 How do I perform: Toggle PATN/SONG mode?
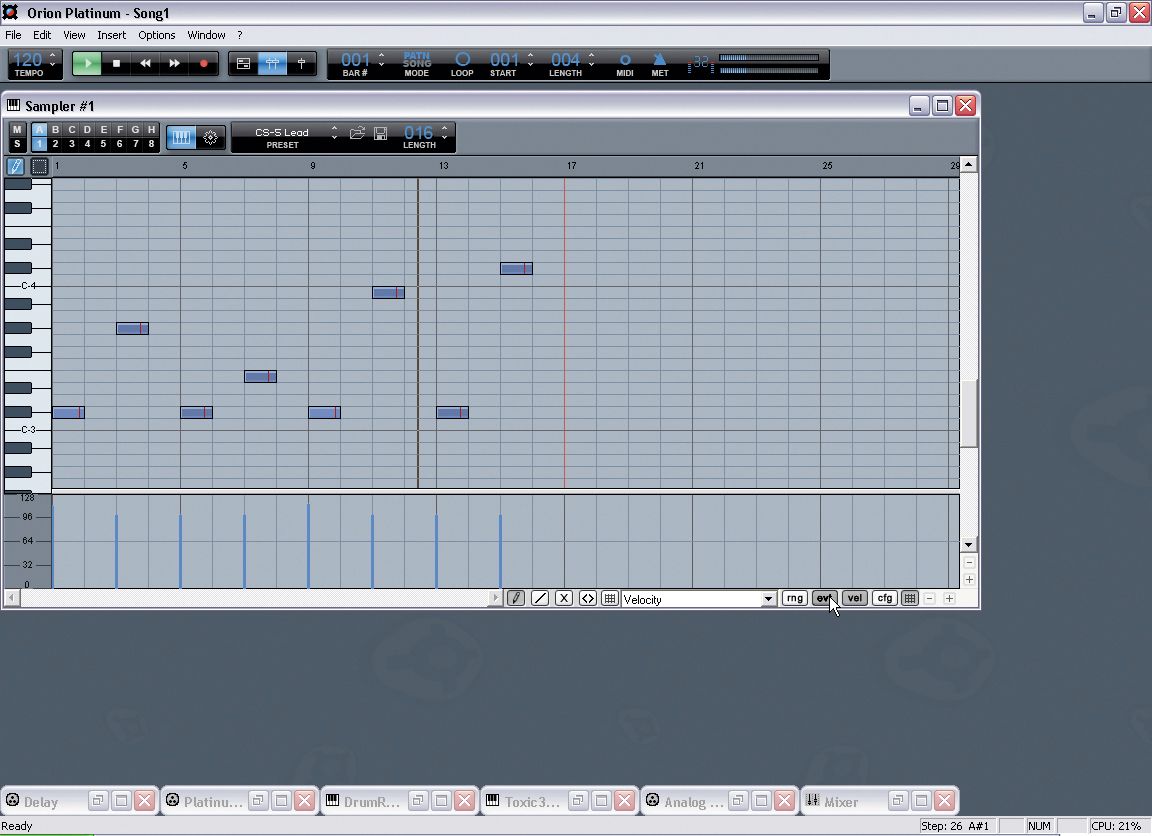(417, 64)
